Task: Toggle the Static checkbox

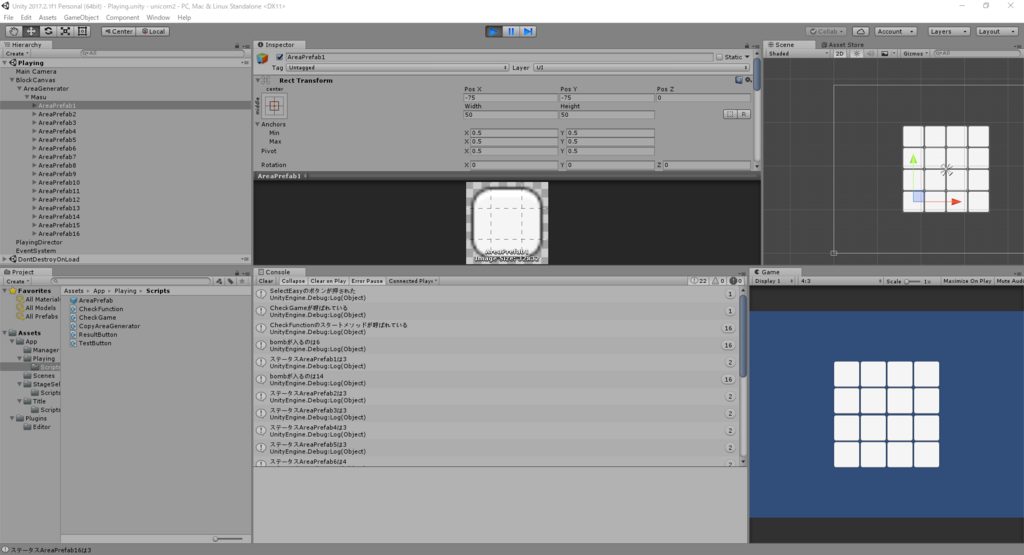Action: [x=720, y=57]
